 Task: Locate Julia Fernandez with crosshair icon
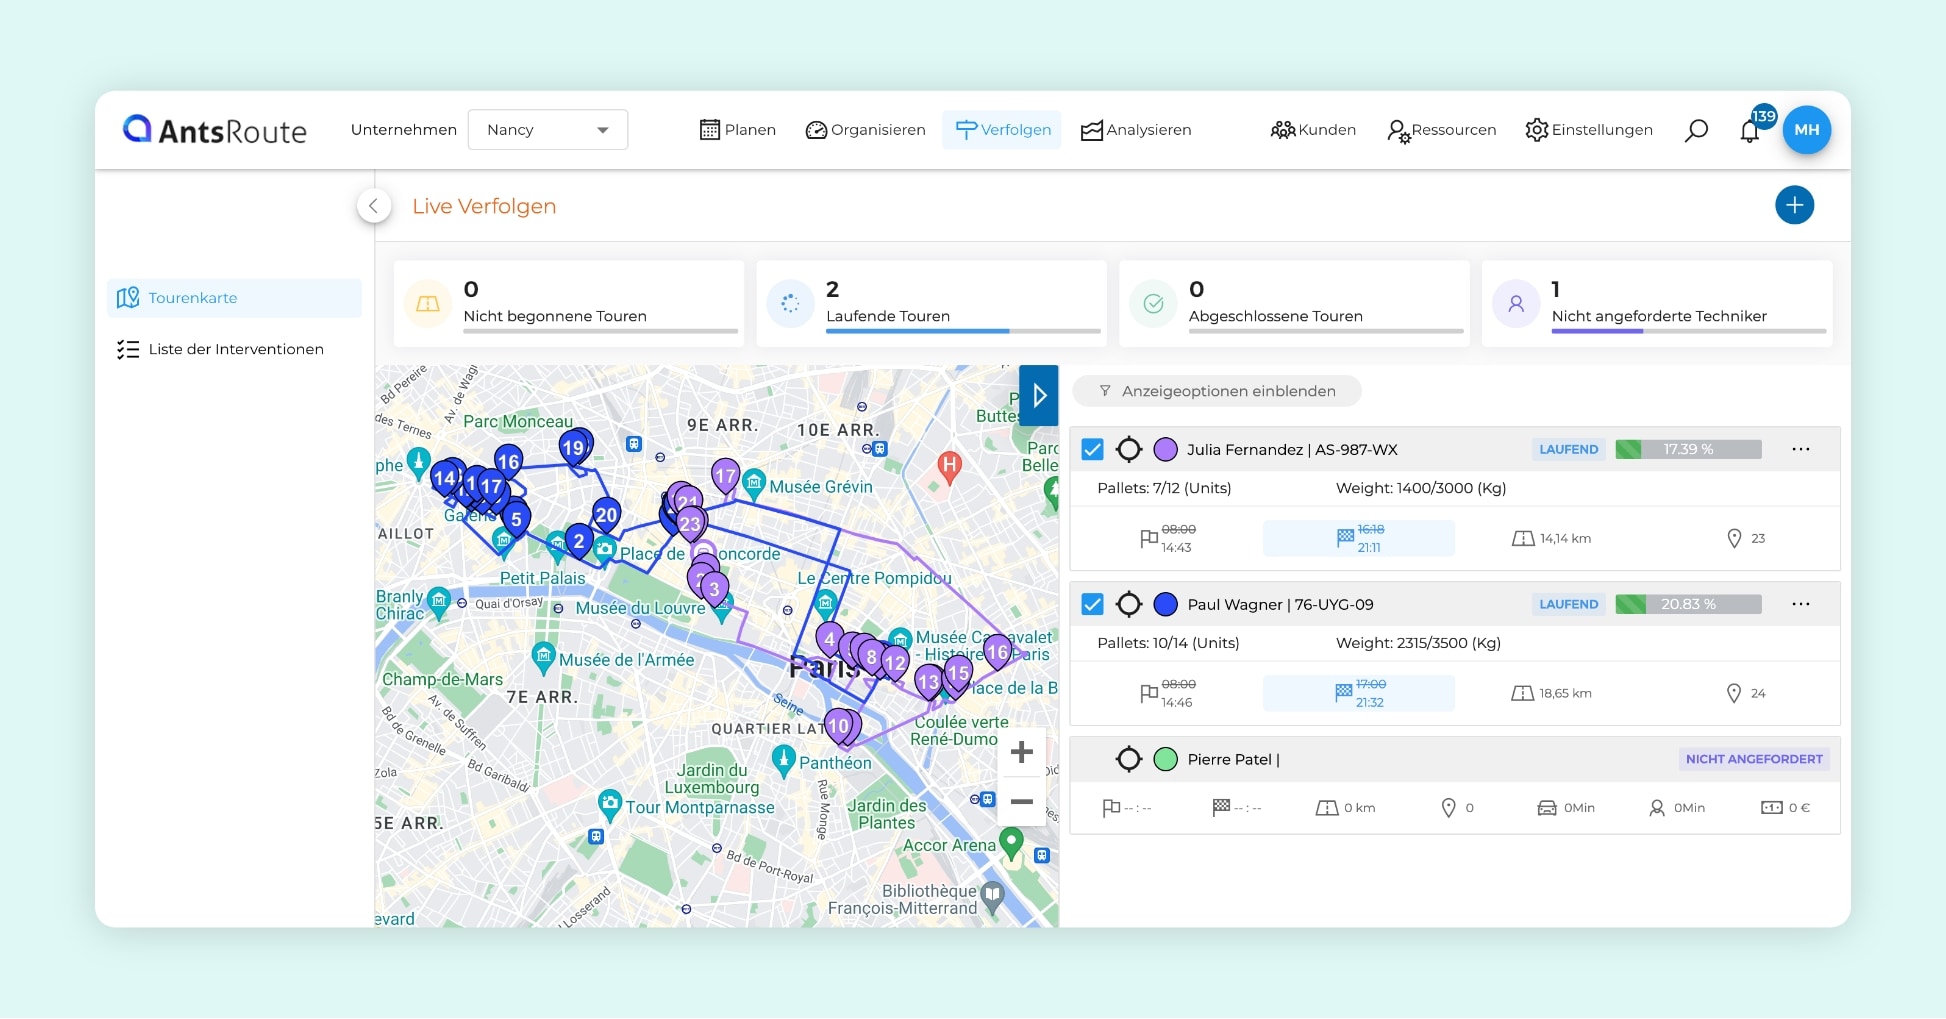pos(1129,450)
